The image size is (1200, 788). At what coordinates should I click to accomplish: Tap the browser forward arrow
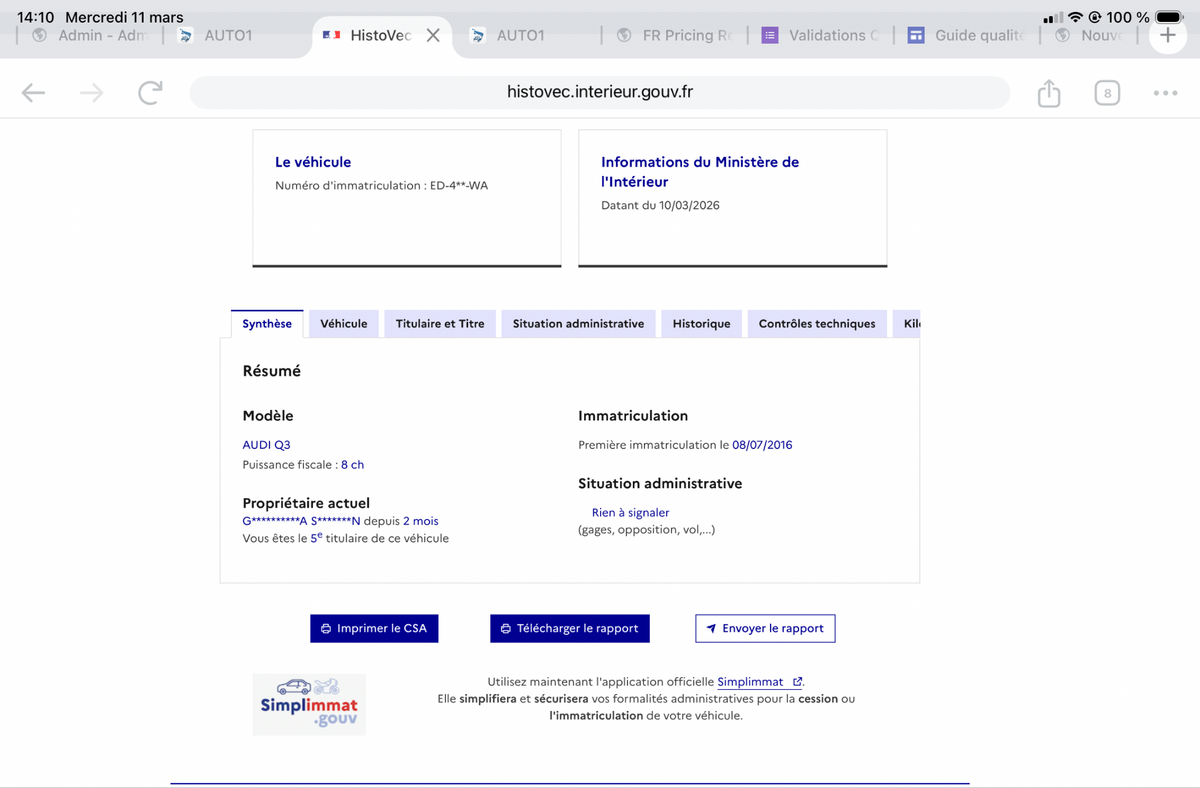91,93
